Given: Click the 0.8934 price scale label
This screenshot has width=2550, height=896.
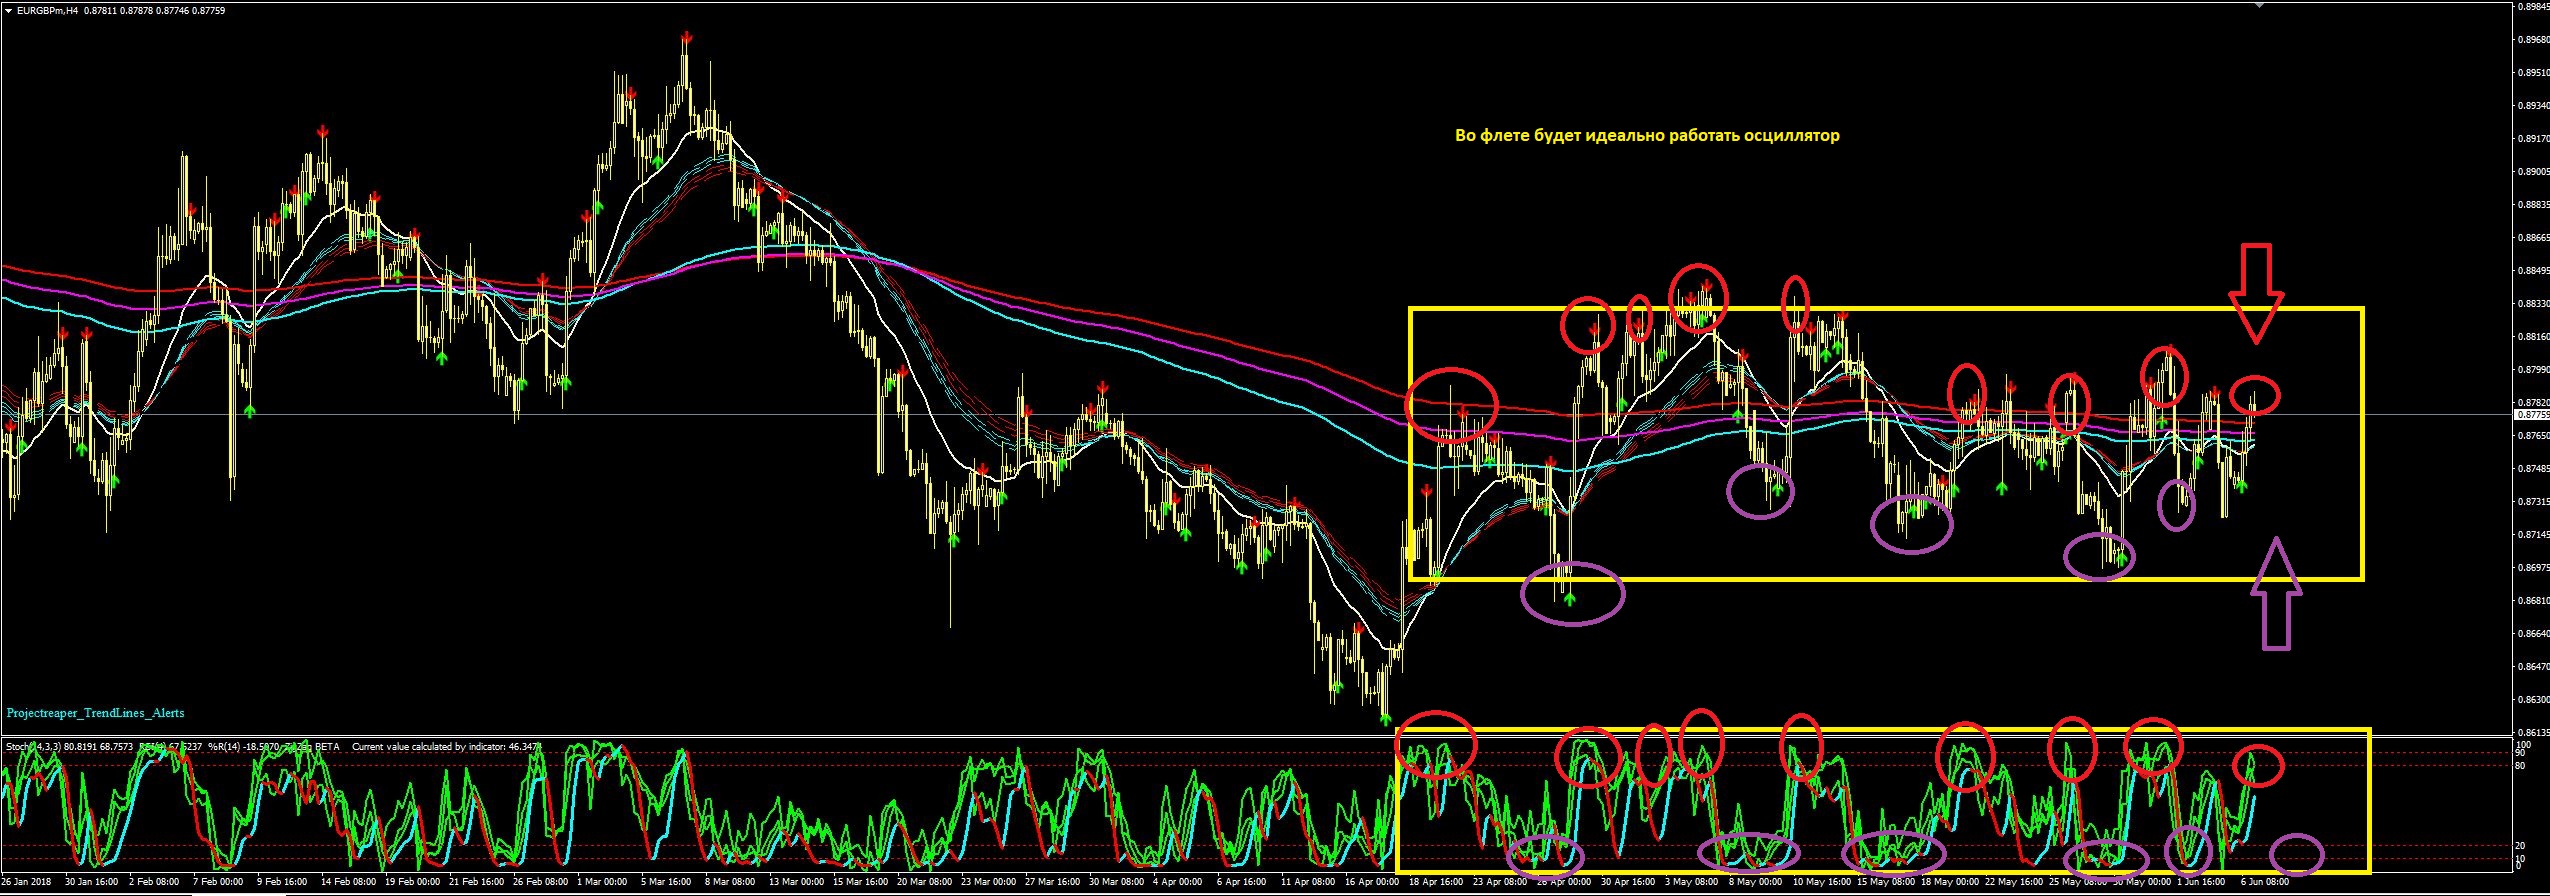Looking at the screenshot, I should tap(2532, 105).
